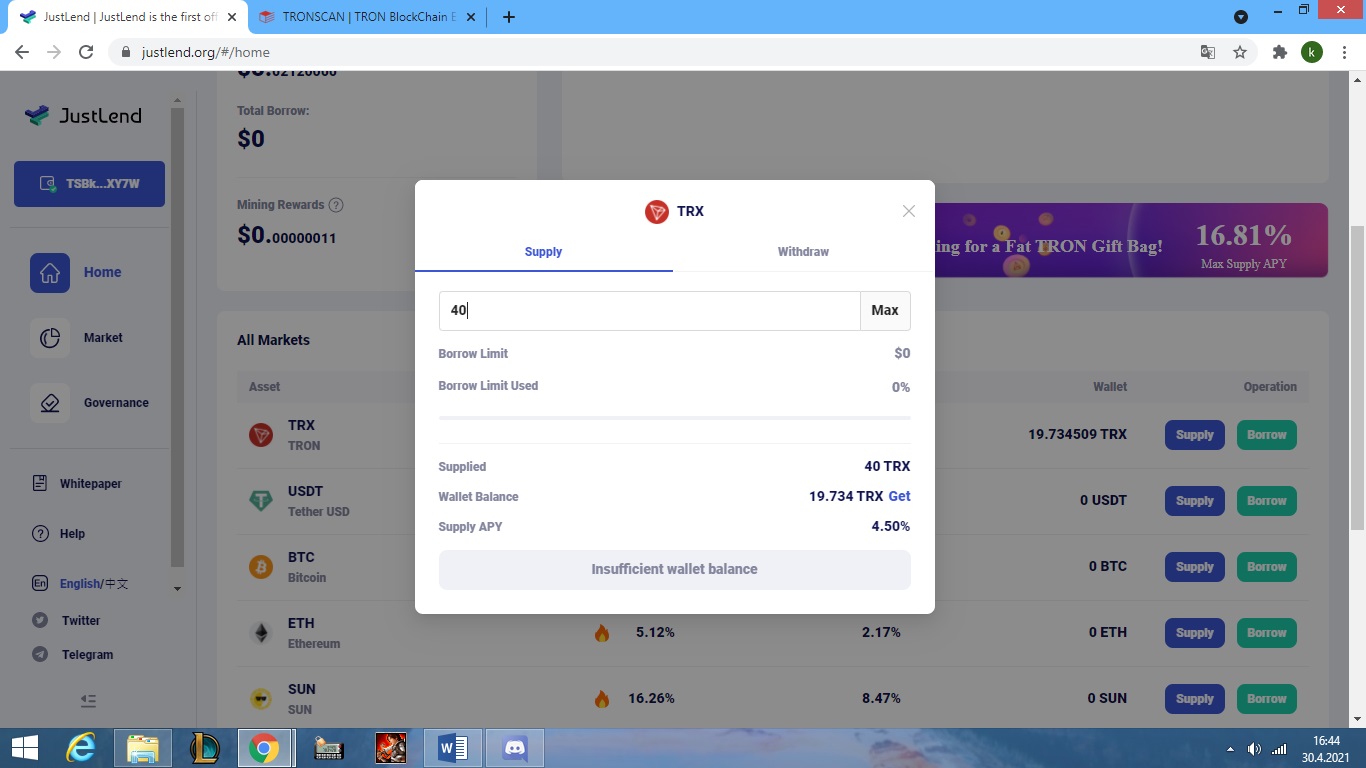The image size is (1366, 768).
Task: Click the Home menu label in the sidebar
Action: click(102, 272)
